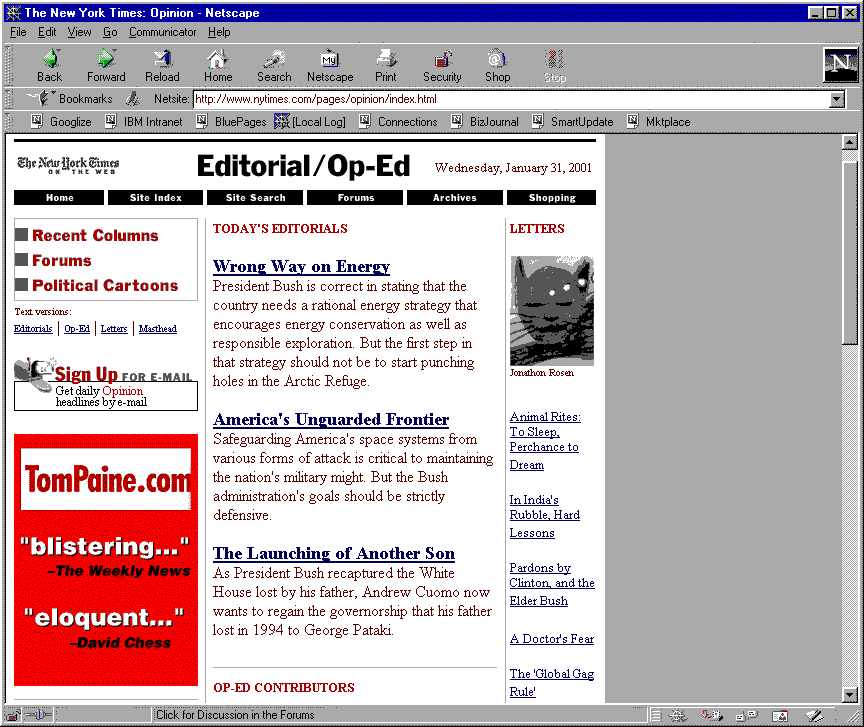Viewport: 864px width, 727px height.
Task: Open the Political Cartoons link
Action: 105,286
